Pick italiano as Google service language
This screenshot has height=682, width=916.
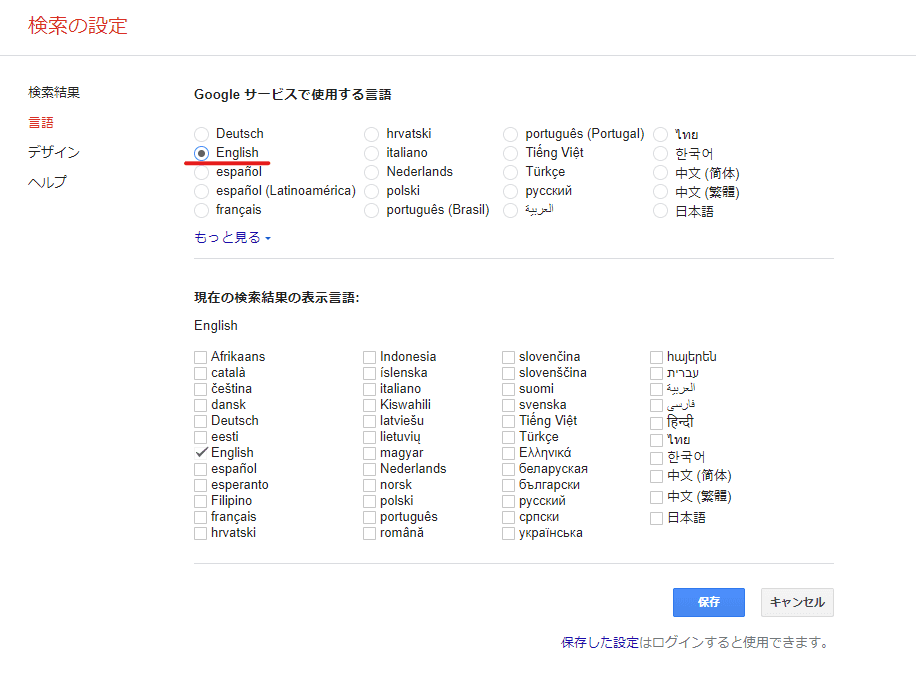pyautogui.click(x=371, y=153)
